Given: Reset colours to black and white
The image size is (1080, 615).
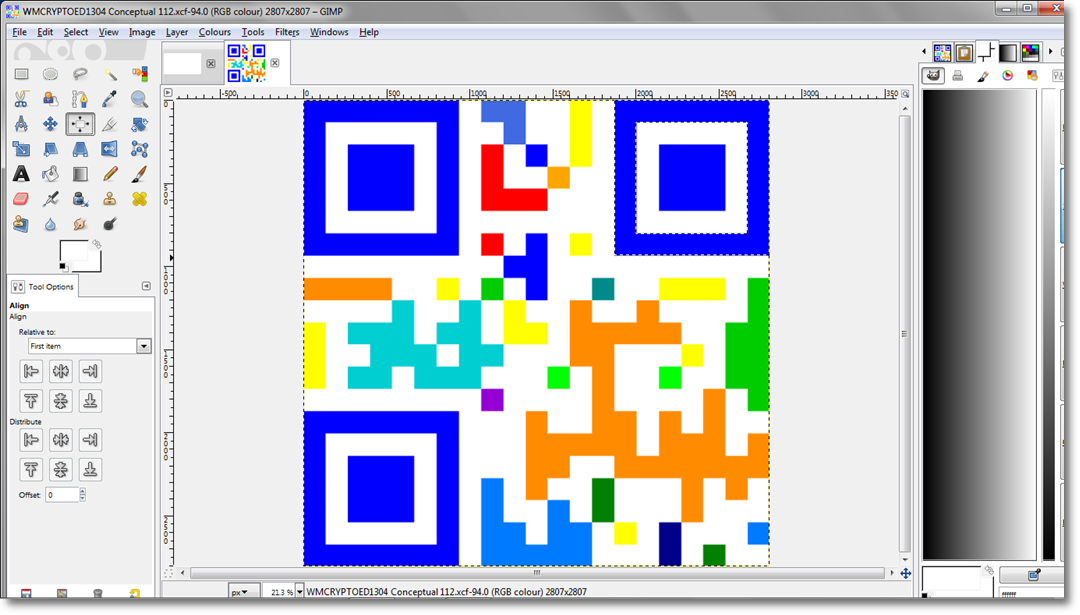Looking at the screenshot, I should coord(63,267).
